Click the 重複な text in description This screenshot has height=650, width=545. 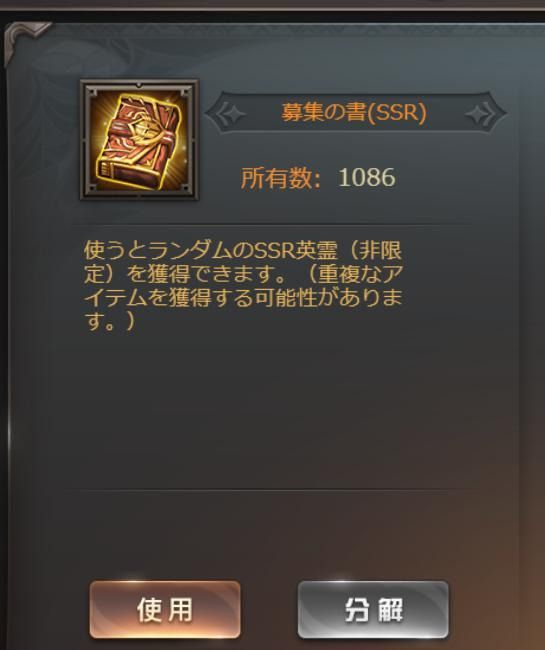click(x=350, y=274)
